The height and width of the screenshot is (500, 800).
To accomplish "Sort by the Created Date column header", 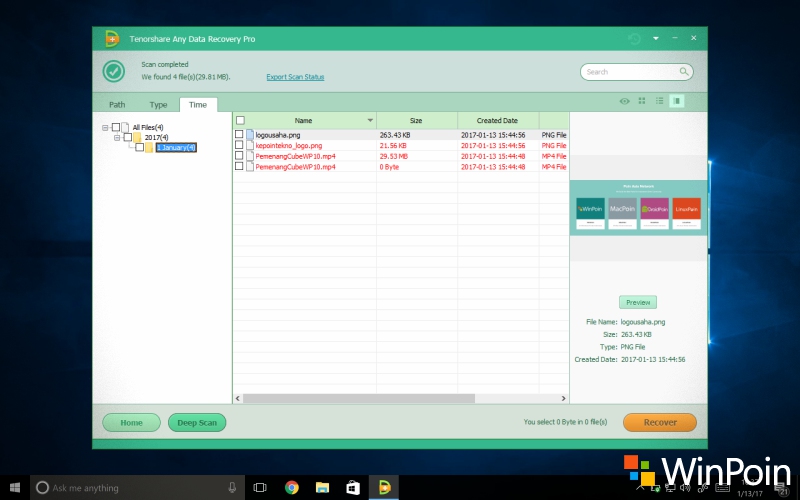I will pyautogui.click(x=497, y=121).
